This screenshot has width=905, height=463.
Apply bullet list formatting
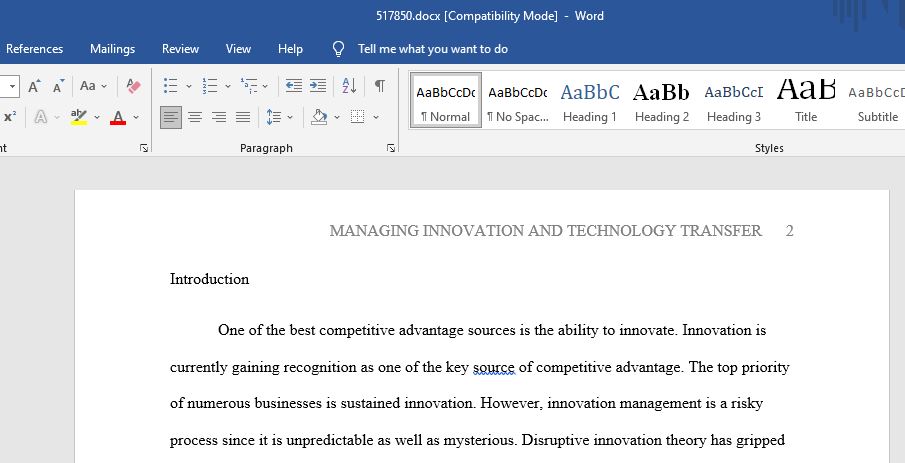coord(170,86)
